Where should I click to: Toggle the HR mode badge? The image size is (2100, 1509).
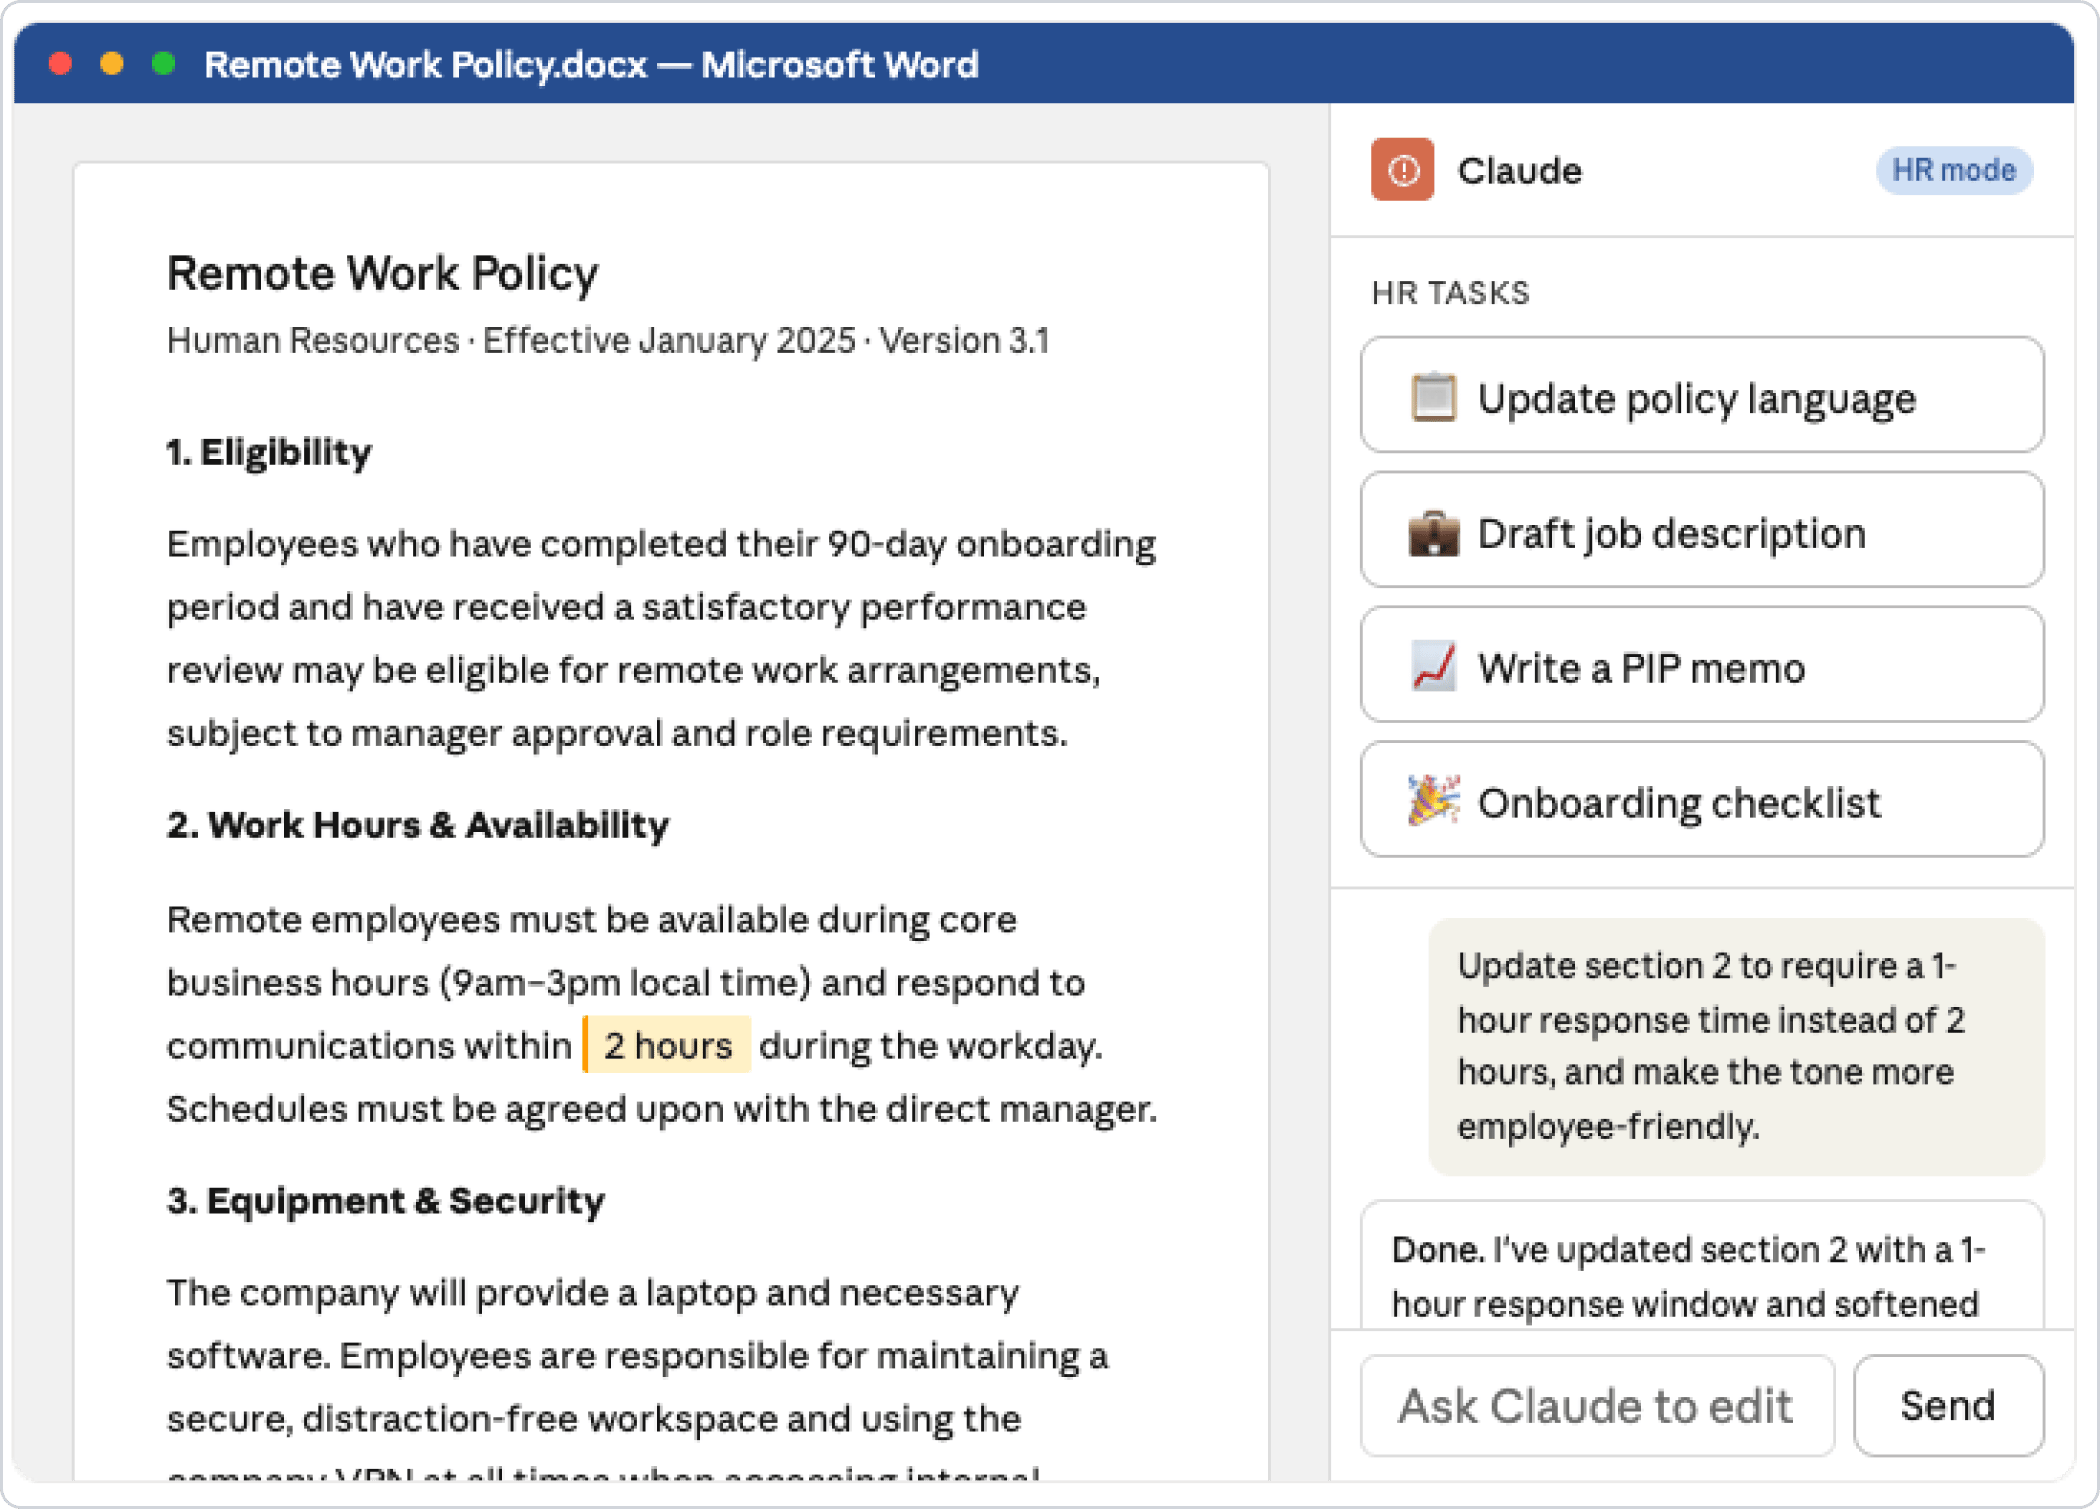(1953, 170)
